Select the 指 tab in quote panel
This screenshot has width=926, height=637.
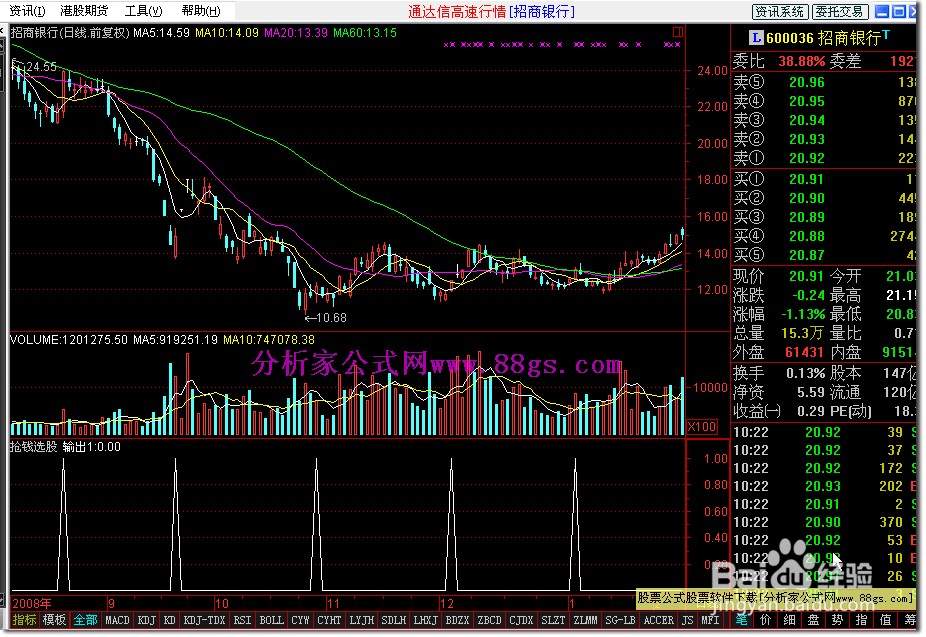tap(861, 620)
